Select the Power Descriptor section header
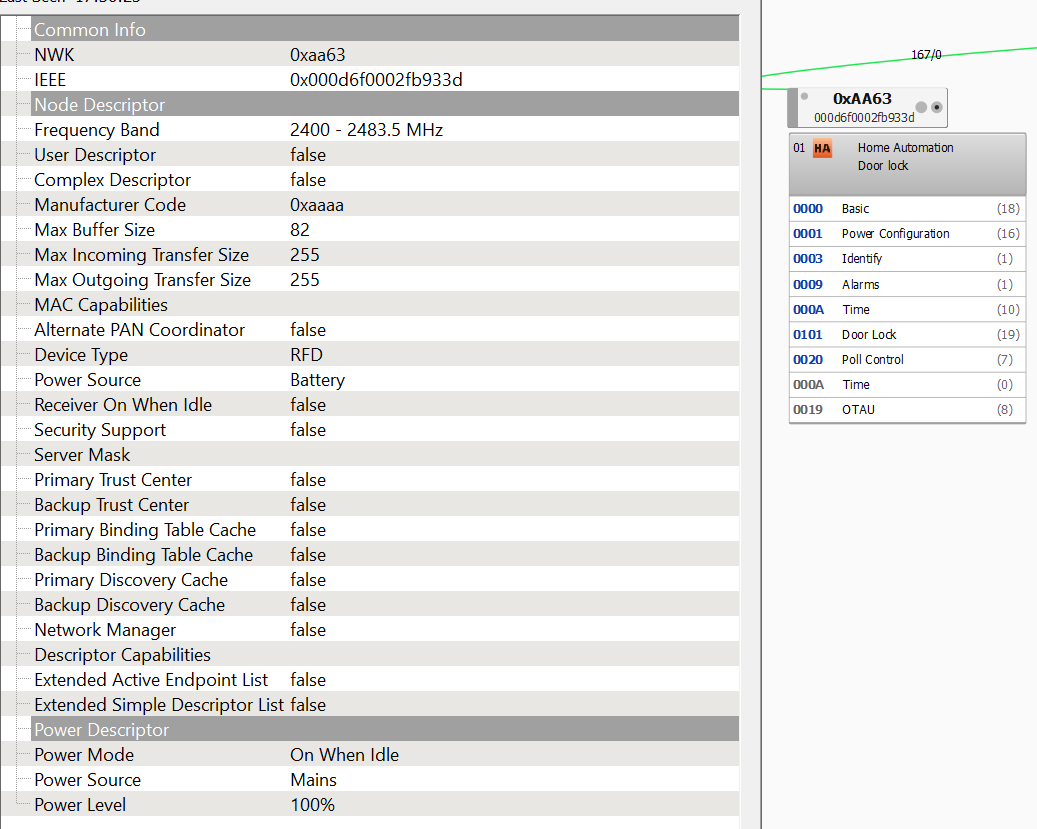Image resolution: width=1037 pixels, height=829 pixels. (385, 730)
